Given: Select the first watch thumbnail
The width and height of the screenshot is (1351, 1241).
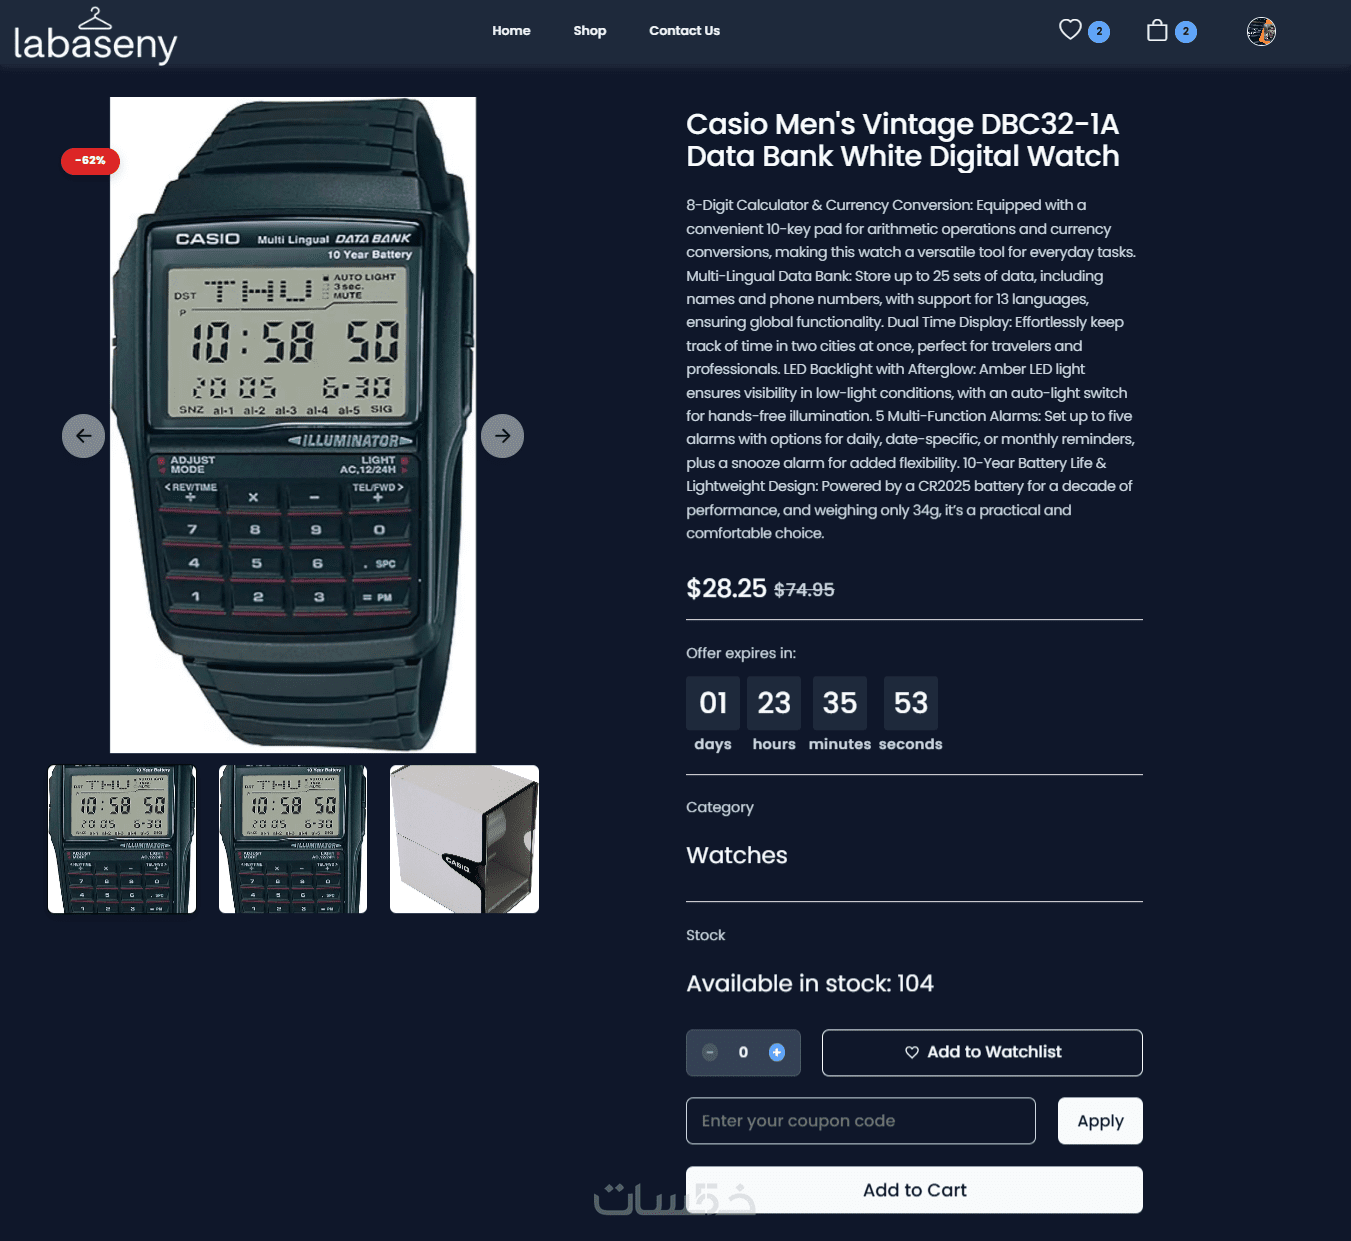Looking at the screenshot, I should [122, 839].
